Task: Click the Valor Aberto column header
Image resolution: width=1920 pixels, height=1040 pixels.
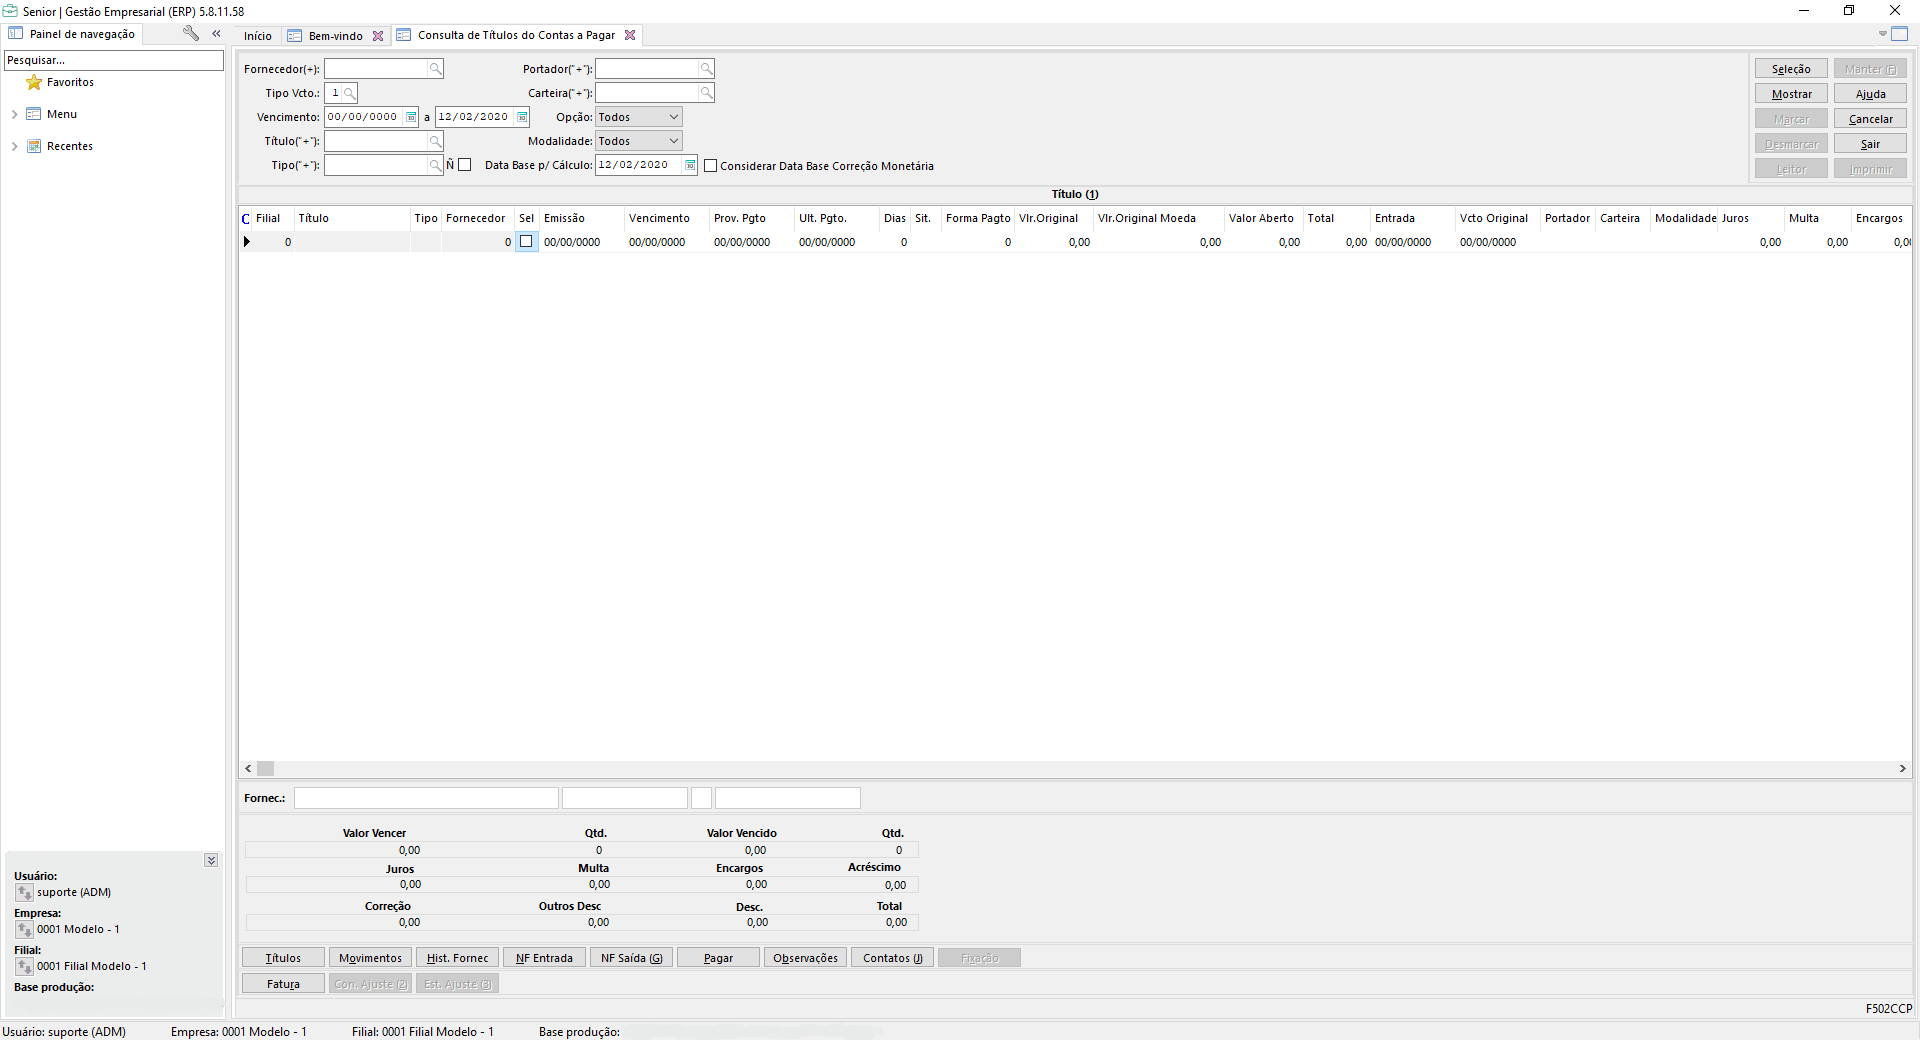Action: click(x=1262, y=218)
